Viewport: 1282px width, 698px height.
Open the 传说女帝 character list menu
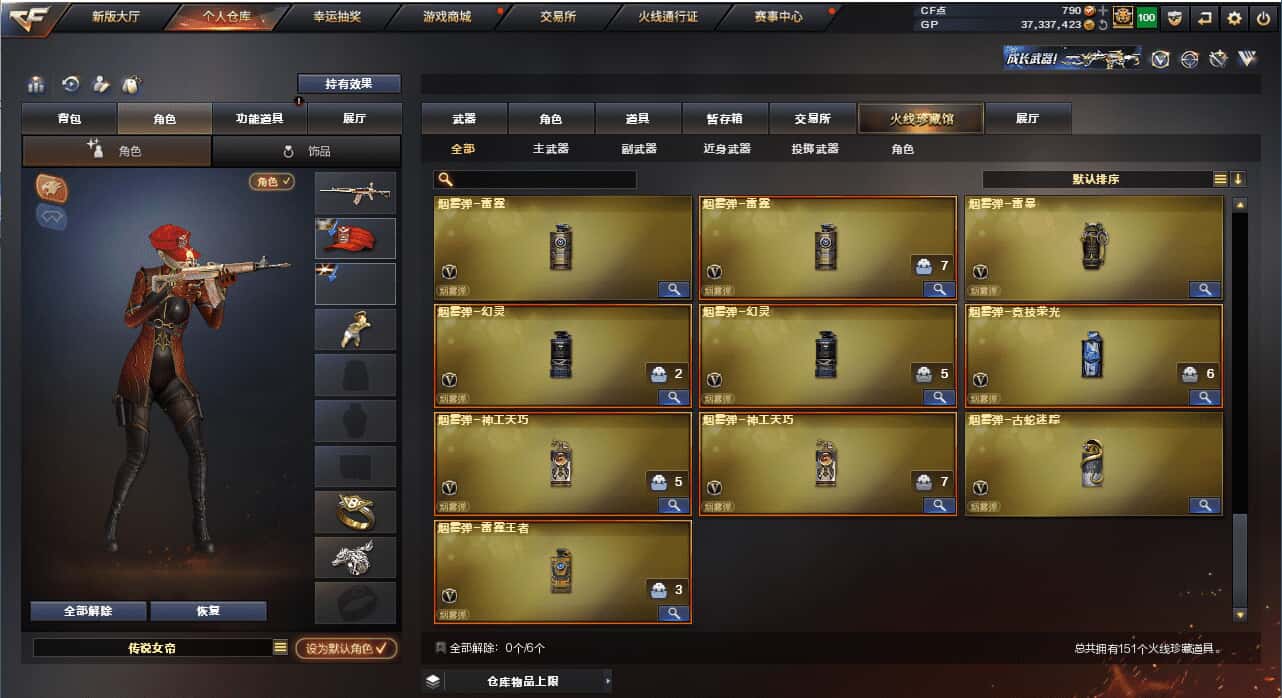coord(280,648)
